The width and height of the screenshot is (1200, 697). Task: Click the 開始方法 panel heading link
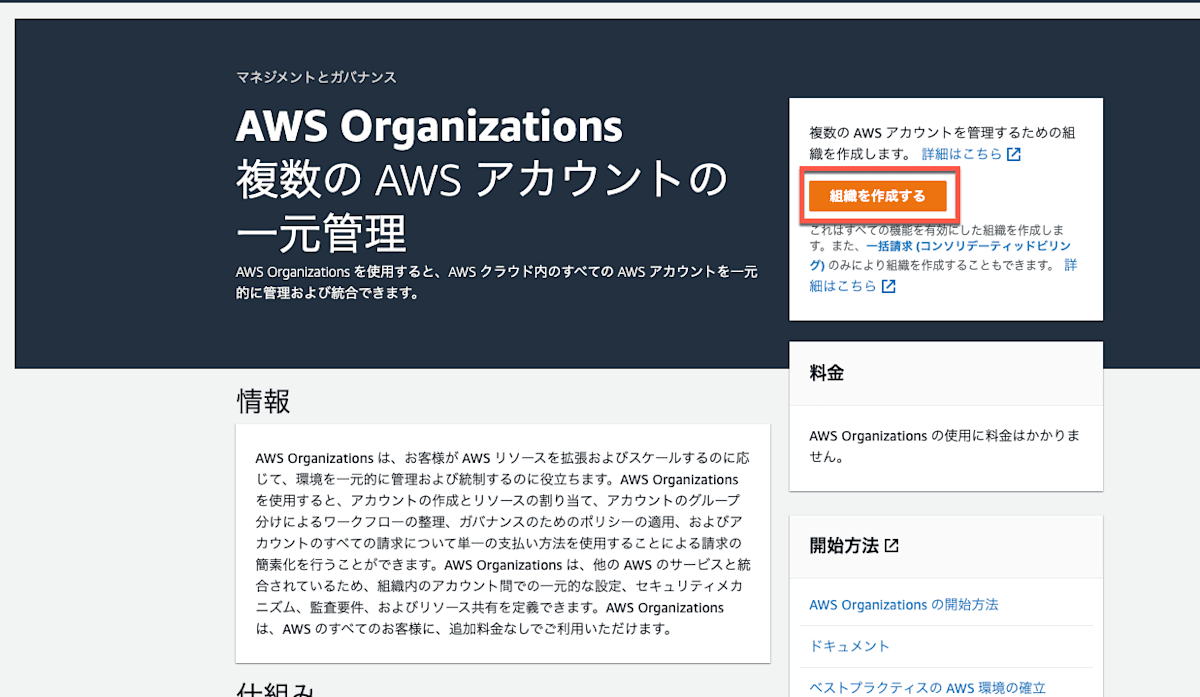point(843,545)
